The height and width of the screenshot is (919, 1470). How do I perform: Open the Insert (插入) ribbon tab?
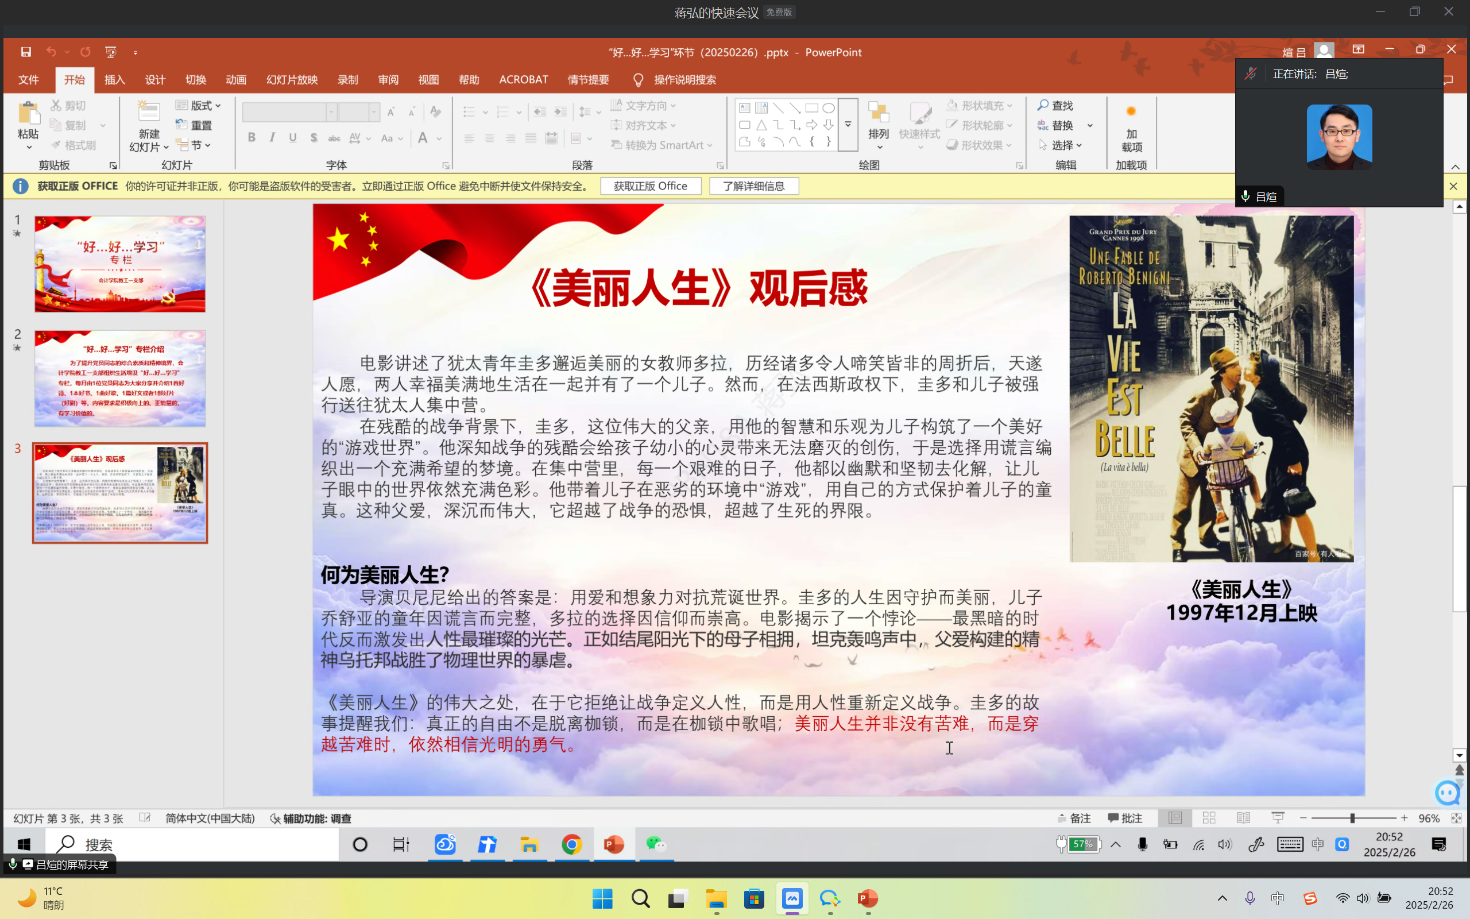tap(115, 80)
